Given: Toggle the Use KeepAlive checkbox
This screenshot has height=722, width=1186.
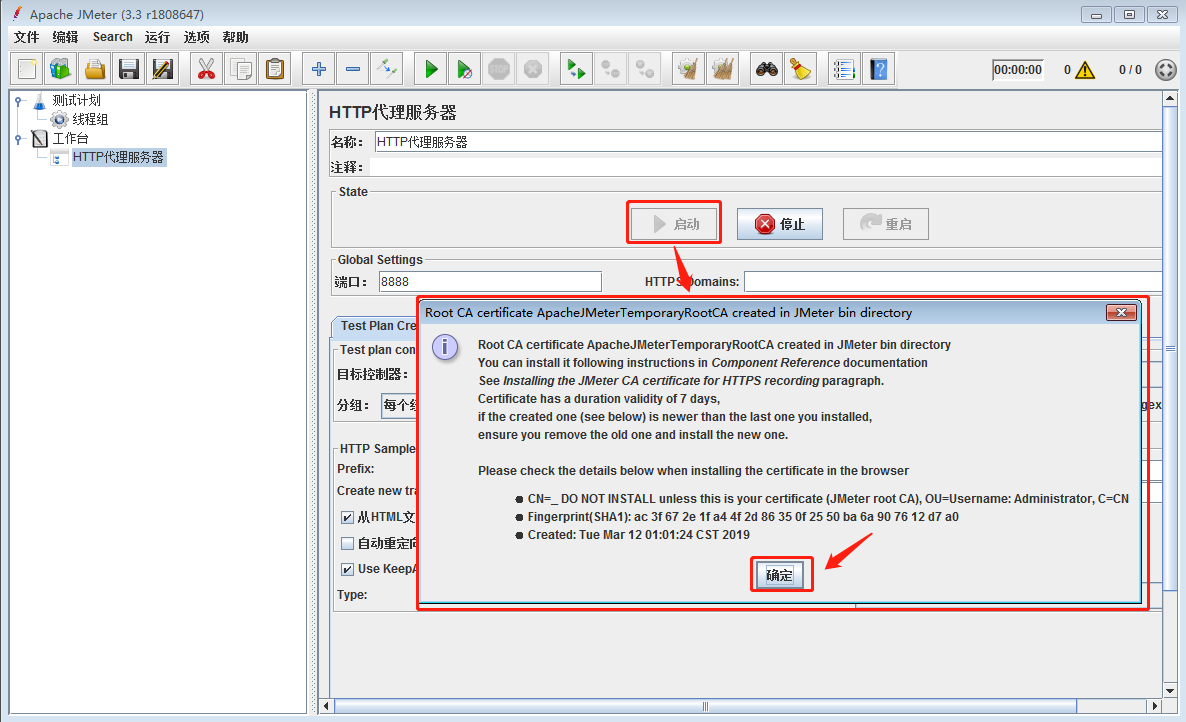Looking at the screenshot, I should click(x=347, y=569).
